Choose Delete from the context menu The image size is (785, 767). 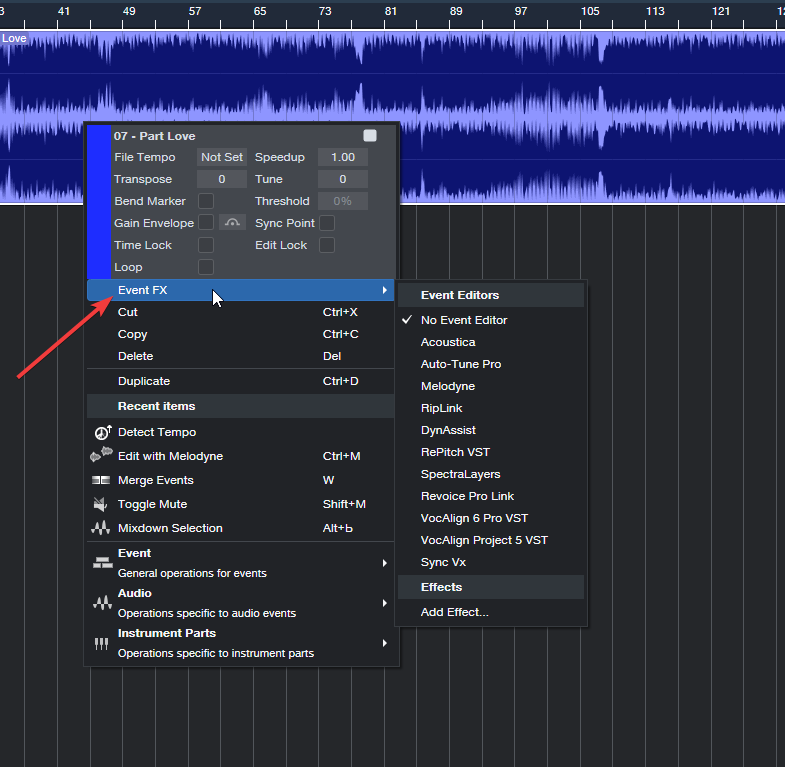(x=240, y=356)
